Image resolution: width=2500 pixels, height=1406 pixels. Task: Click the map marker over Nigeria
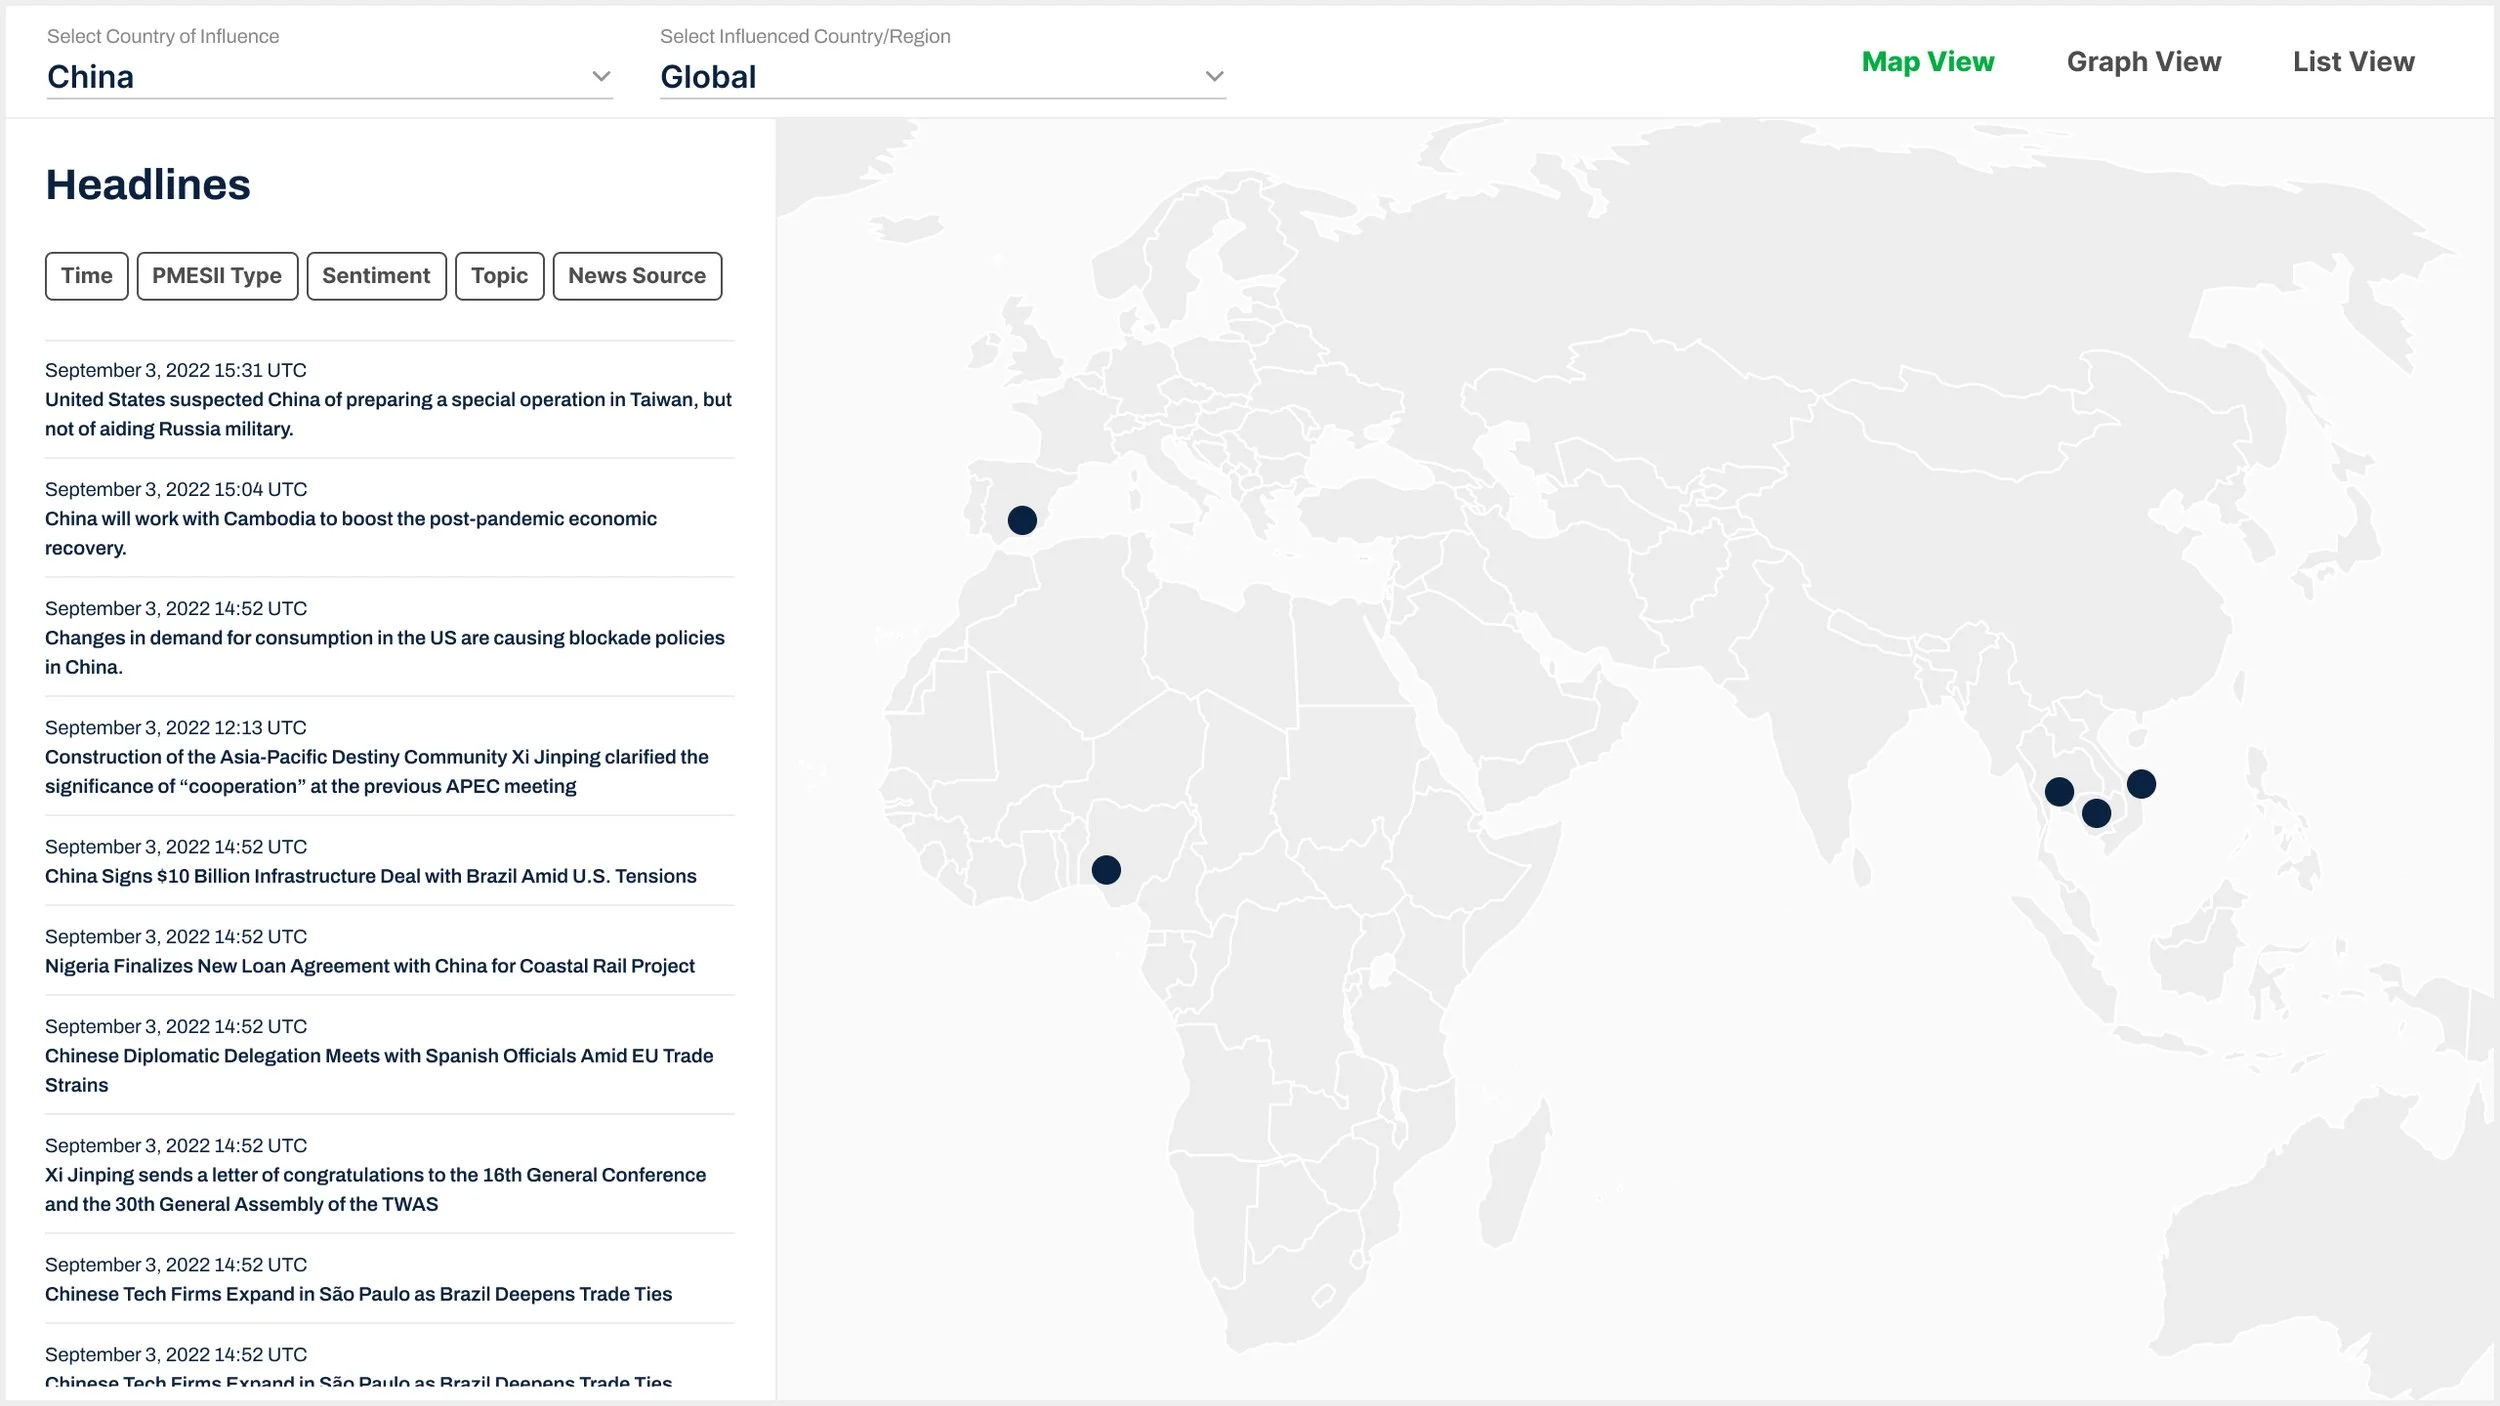(x=1106, y=870)
